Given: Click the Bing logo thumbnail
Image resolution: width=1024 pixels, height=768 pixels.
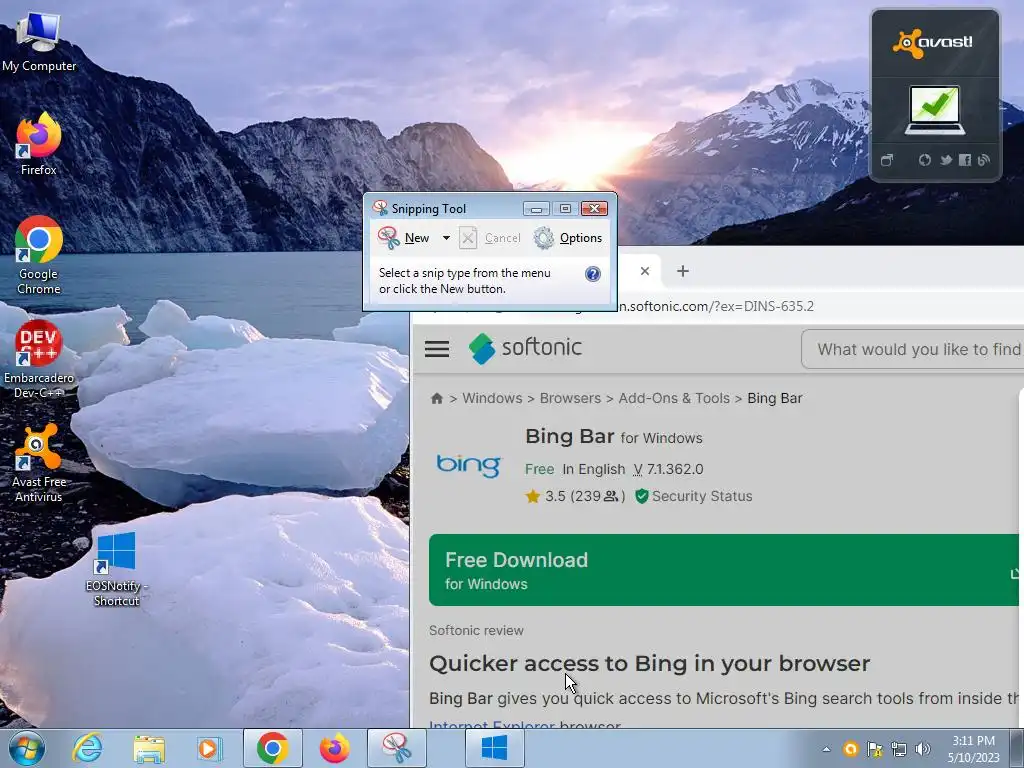Looking at the screenshot, I should click(469, 464).
